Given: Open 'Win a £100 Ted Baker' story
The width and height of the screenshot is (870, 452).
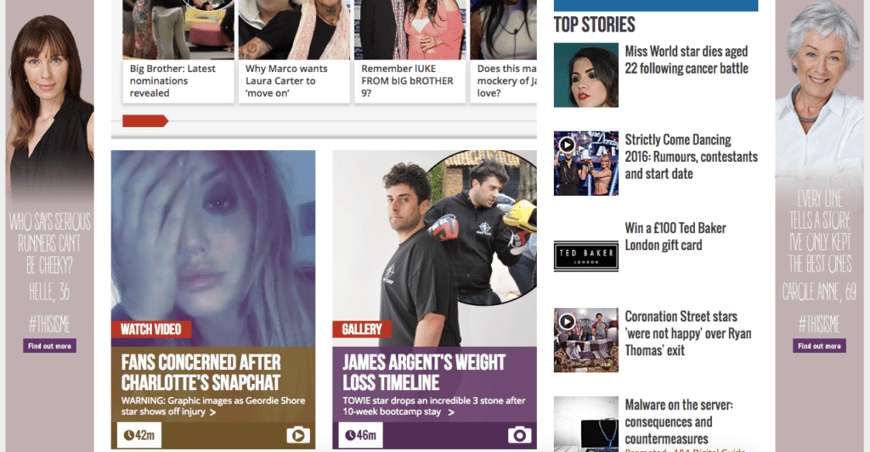Looking at the screenshot, I should [675, 237].
